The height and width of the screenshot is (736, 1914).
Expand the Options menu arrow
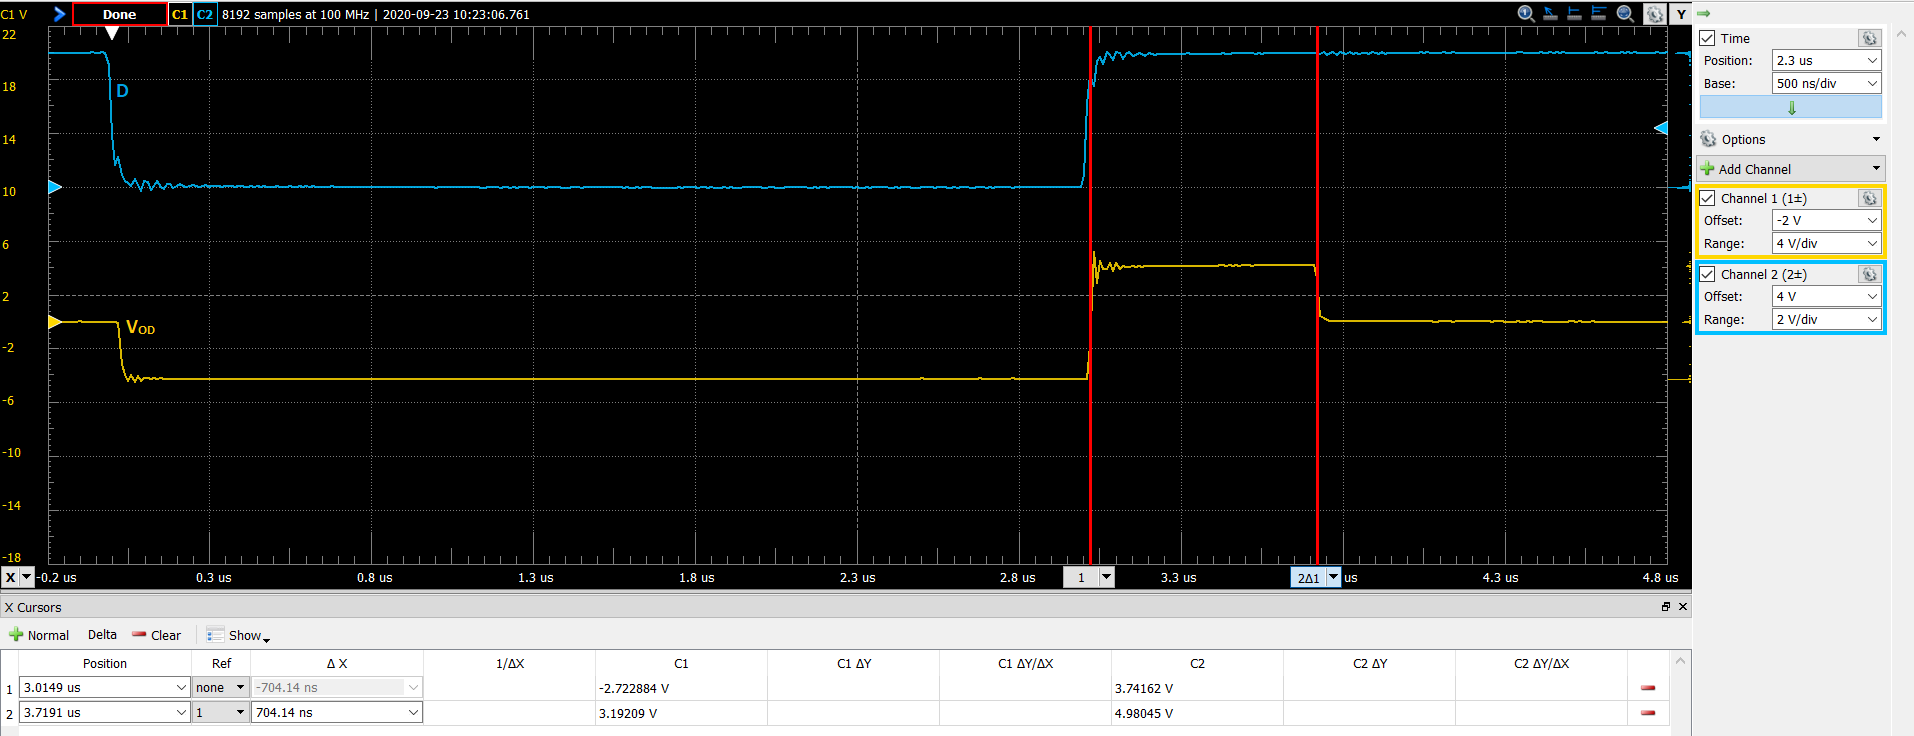[x=1876, y=139]
